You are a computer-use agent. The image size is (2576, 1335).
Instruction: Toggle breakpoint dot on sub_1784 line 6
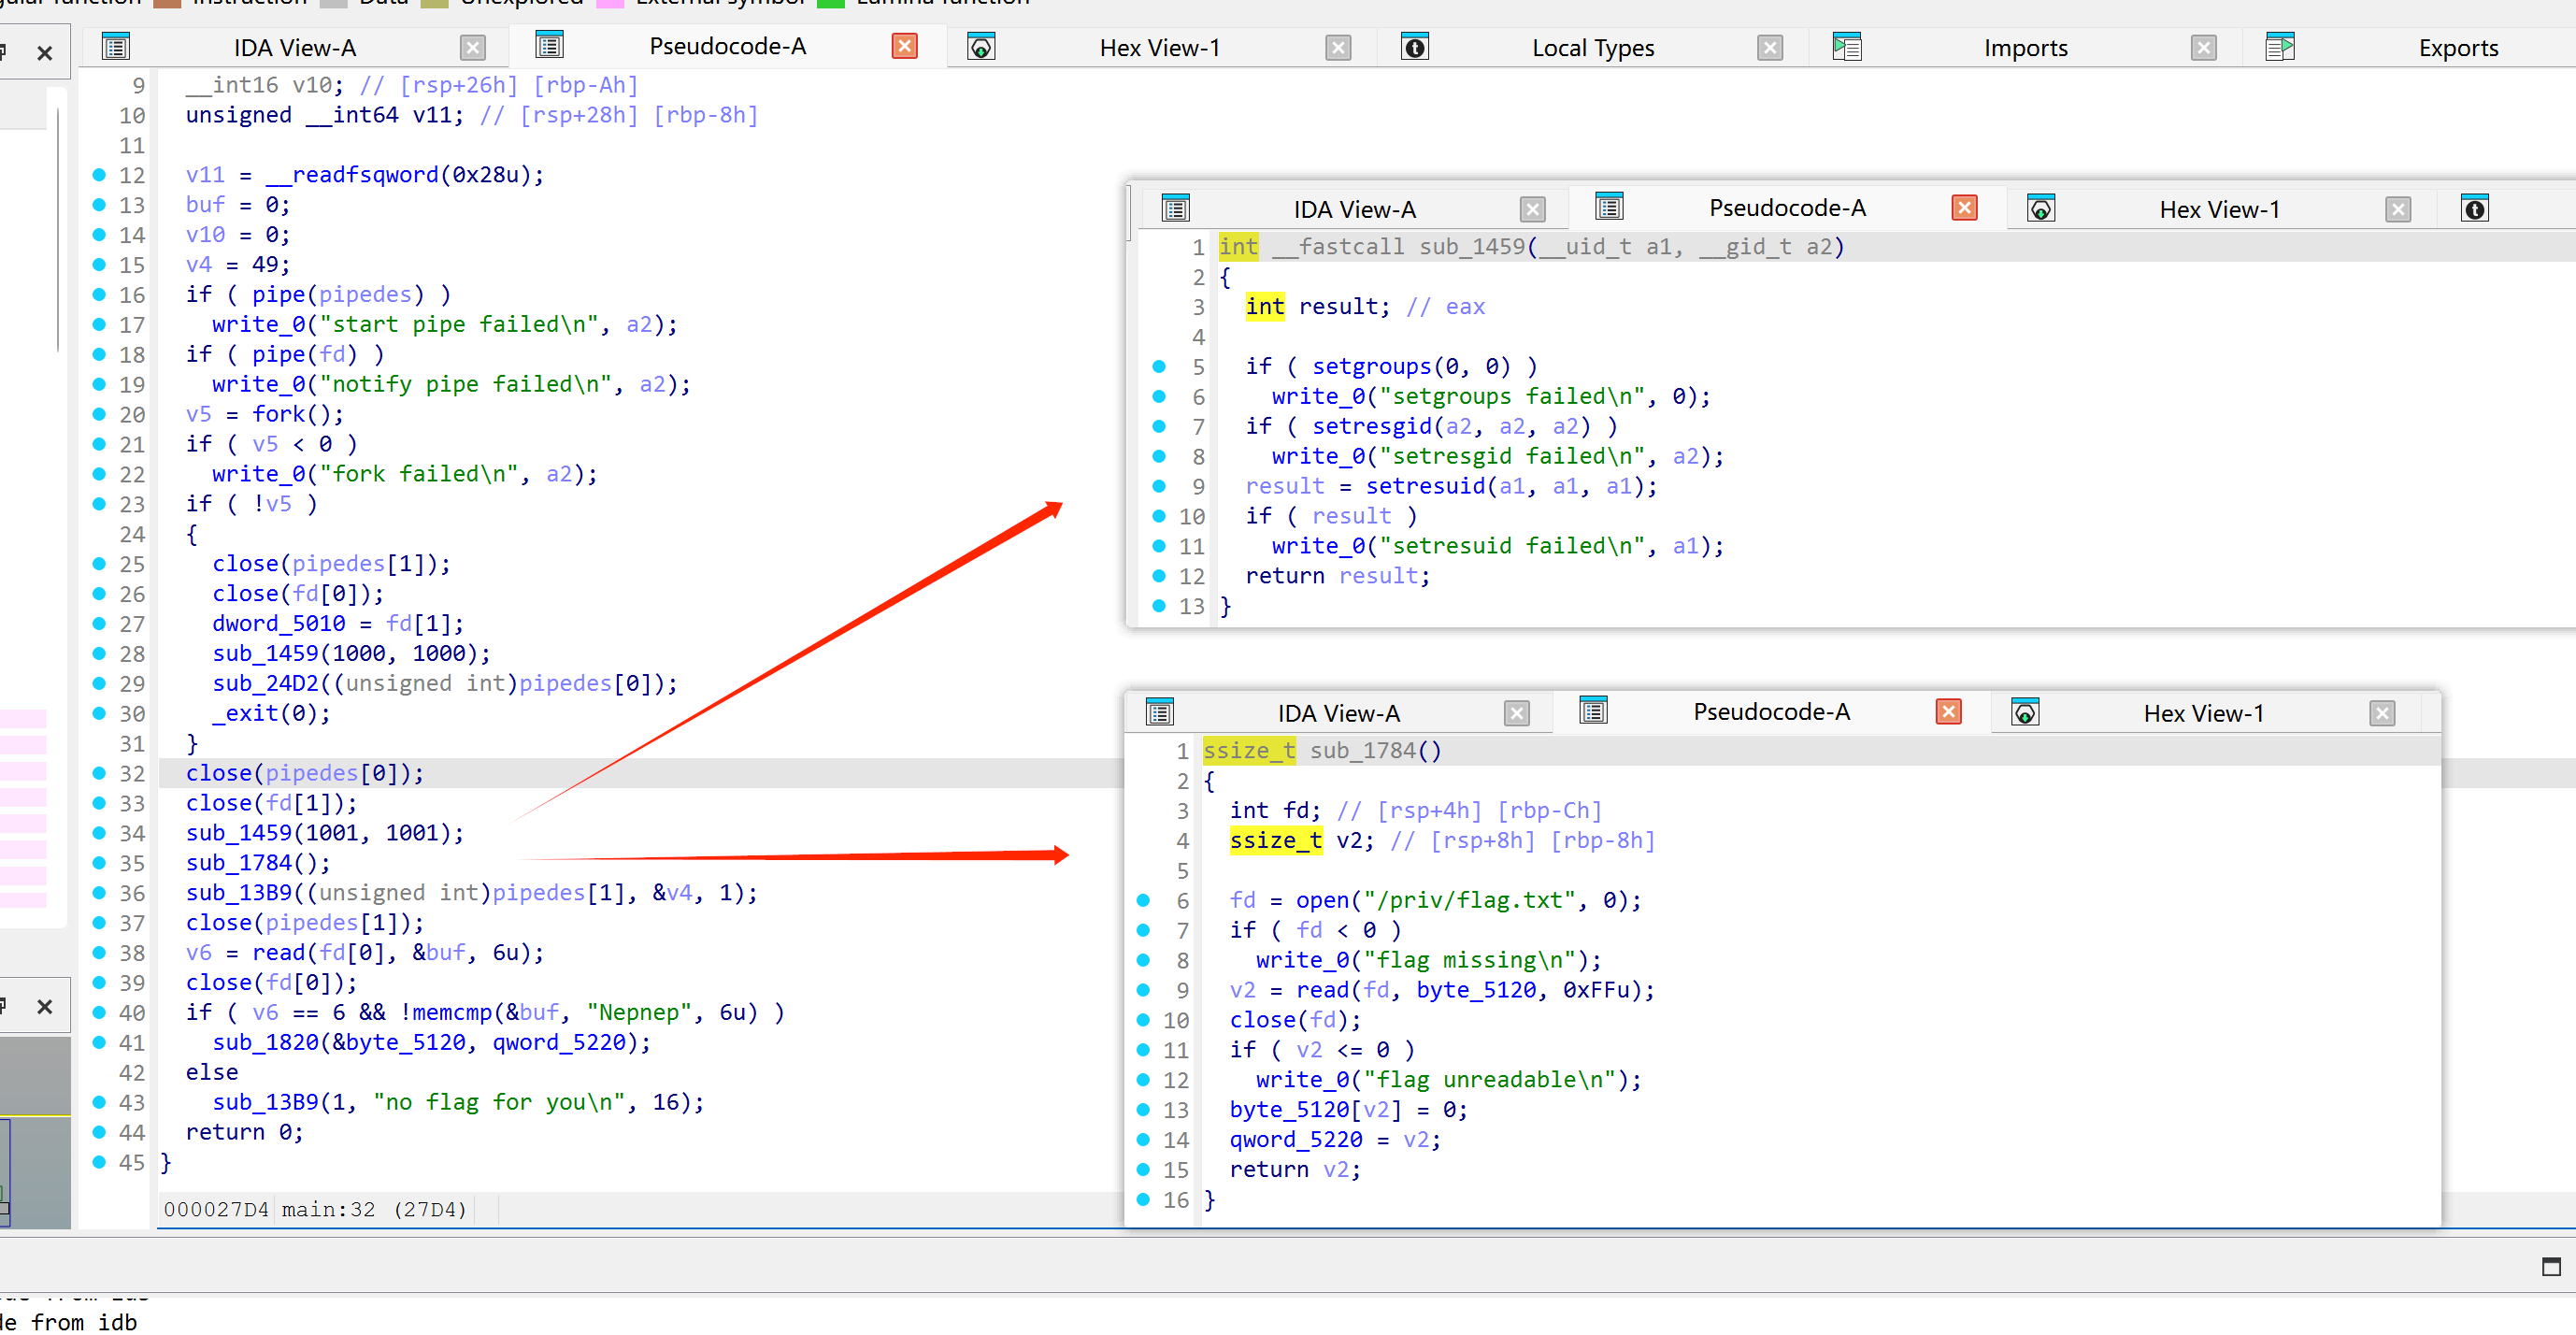[x=1142, y=900]
